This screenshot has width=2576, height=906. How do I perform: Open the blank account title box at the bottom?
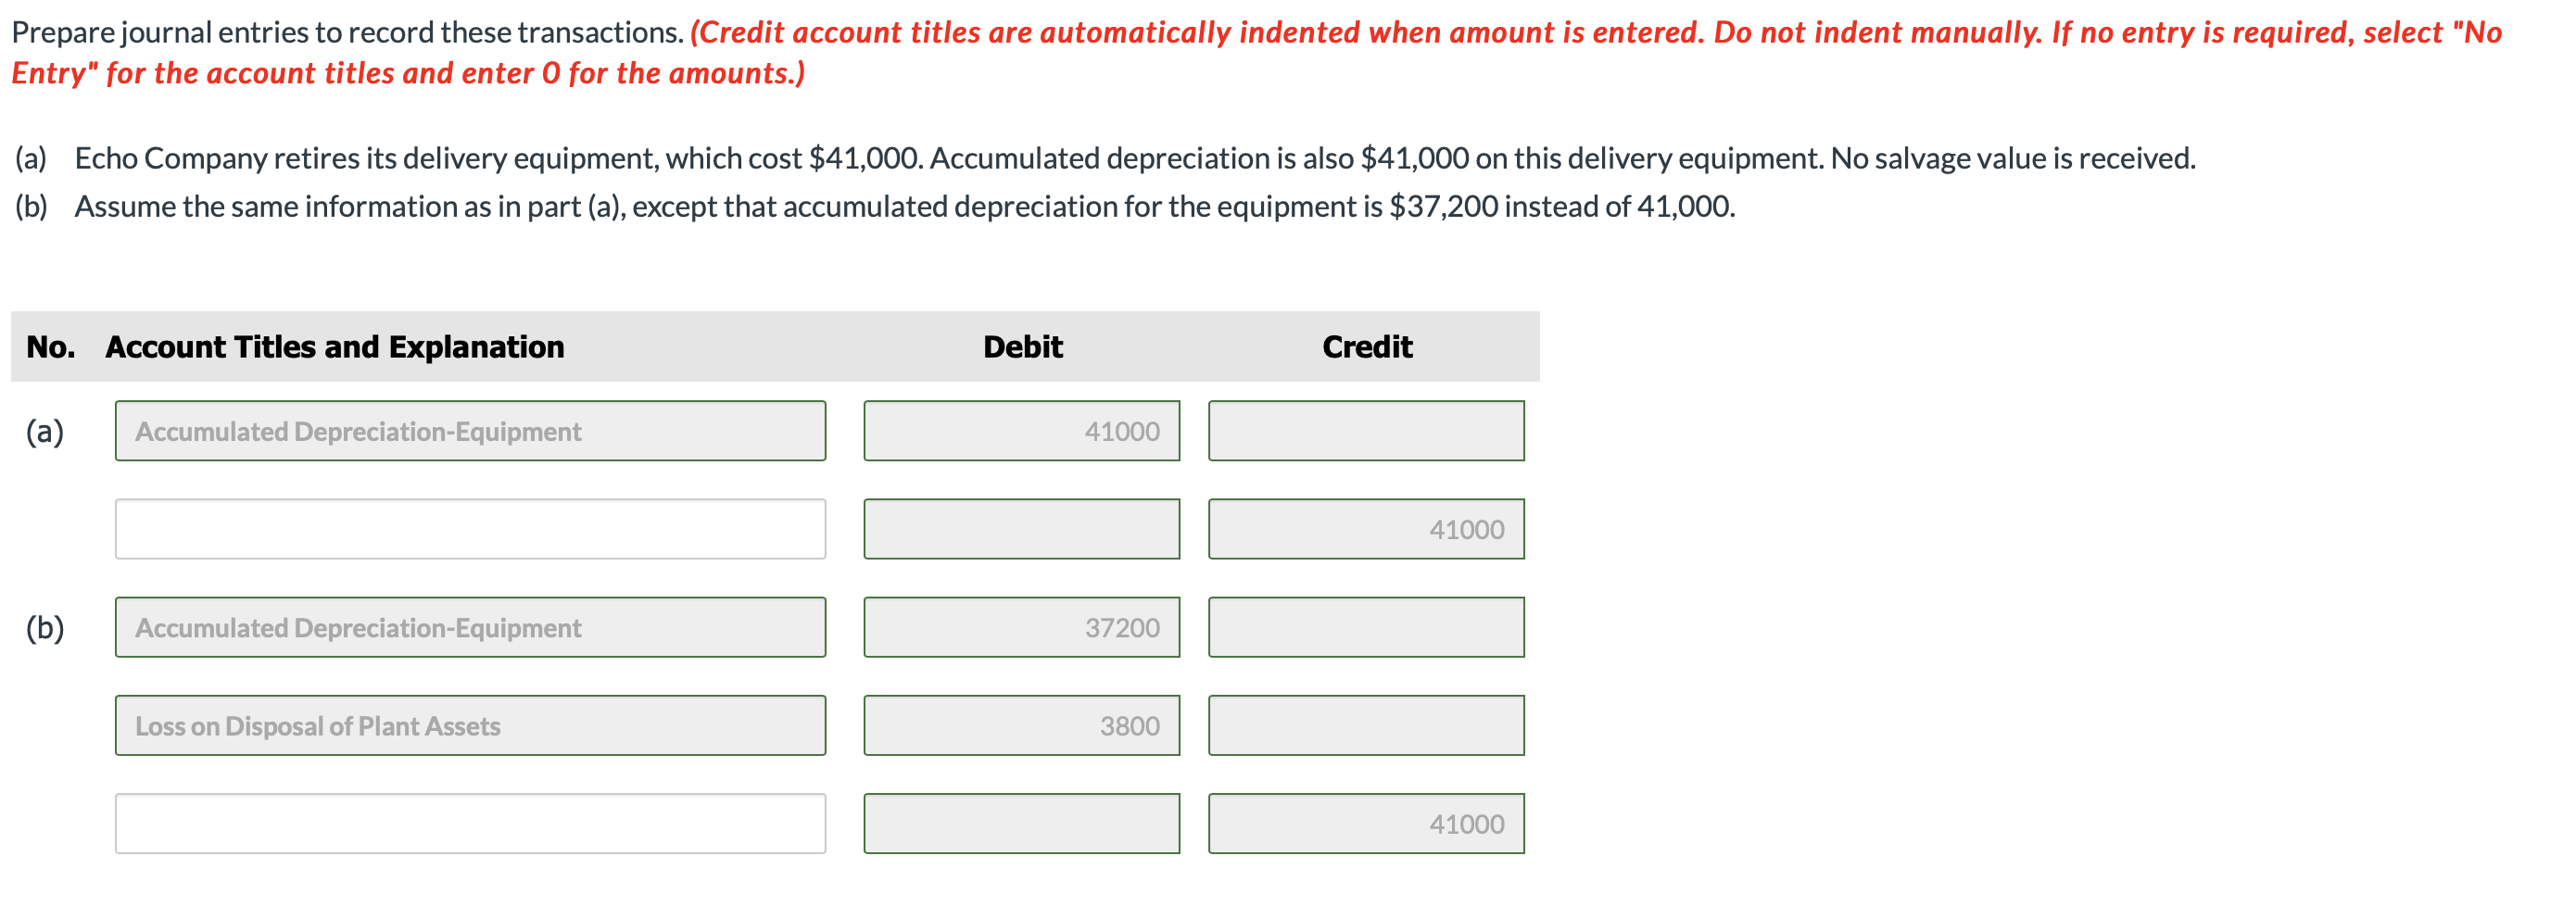(x=470, y=823)
